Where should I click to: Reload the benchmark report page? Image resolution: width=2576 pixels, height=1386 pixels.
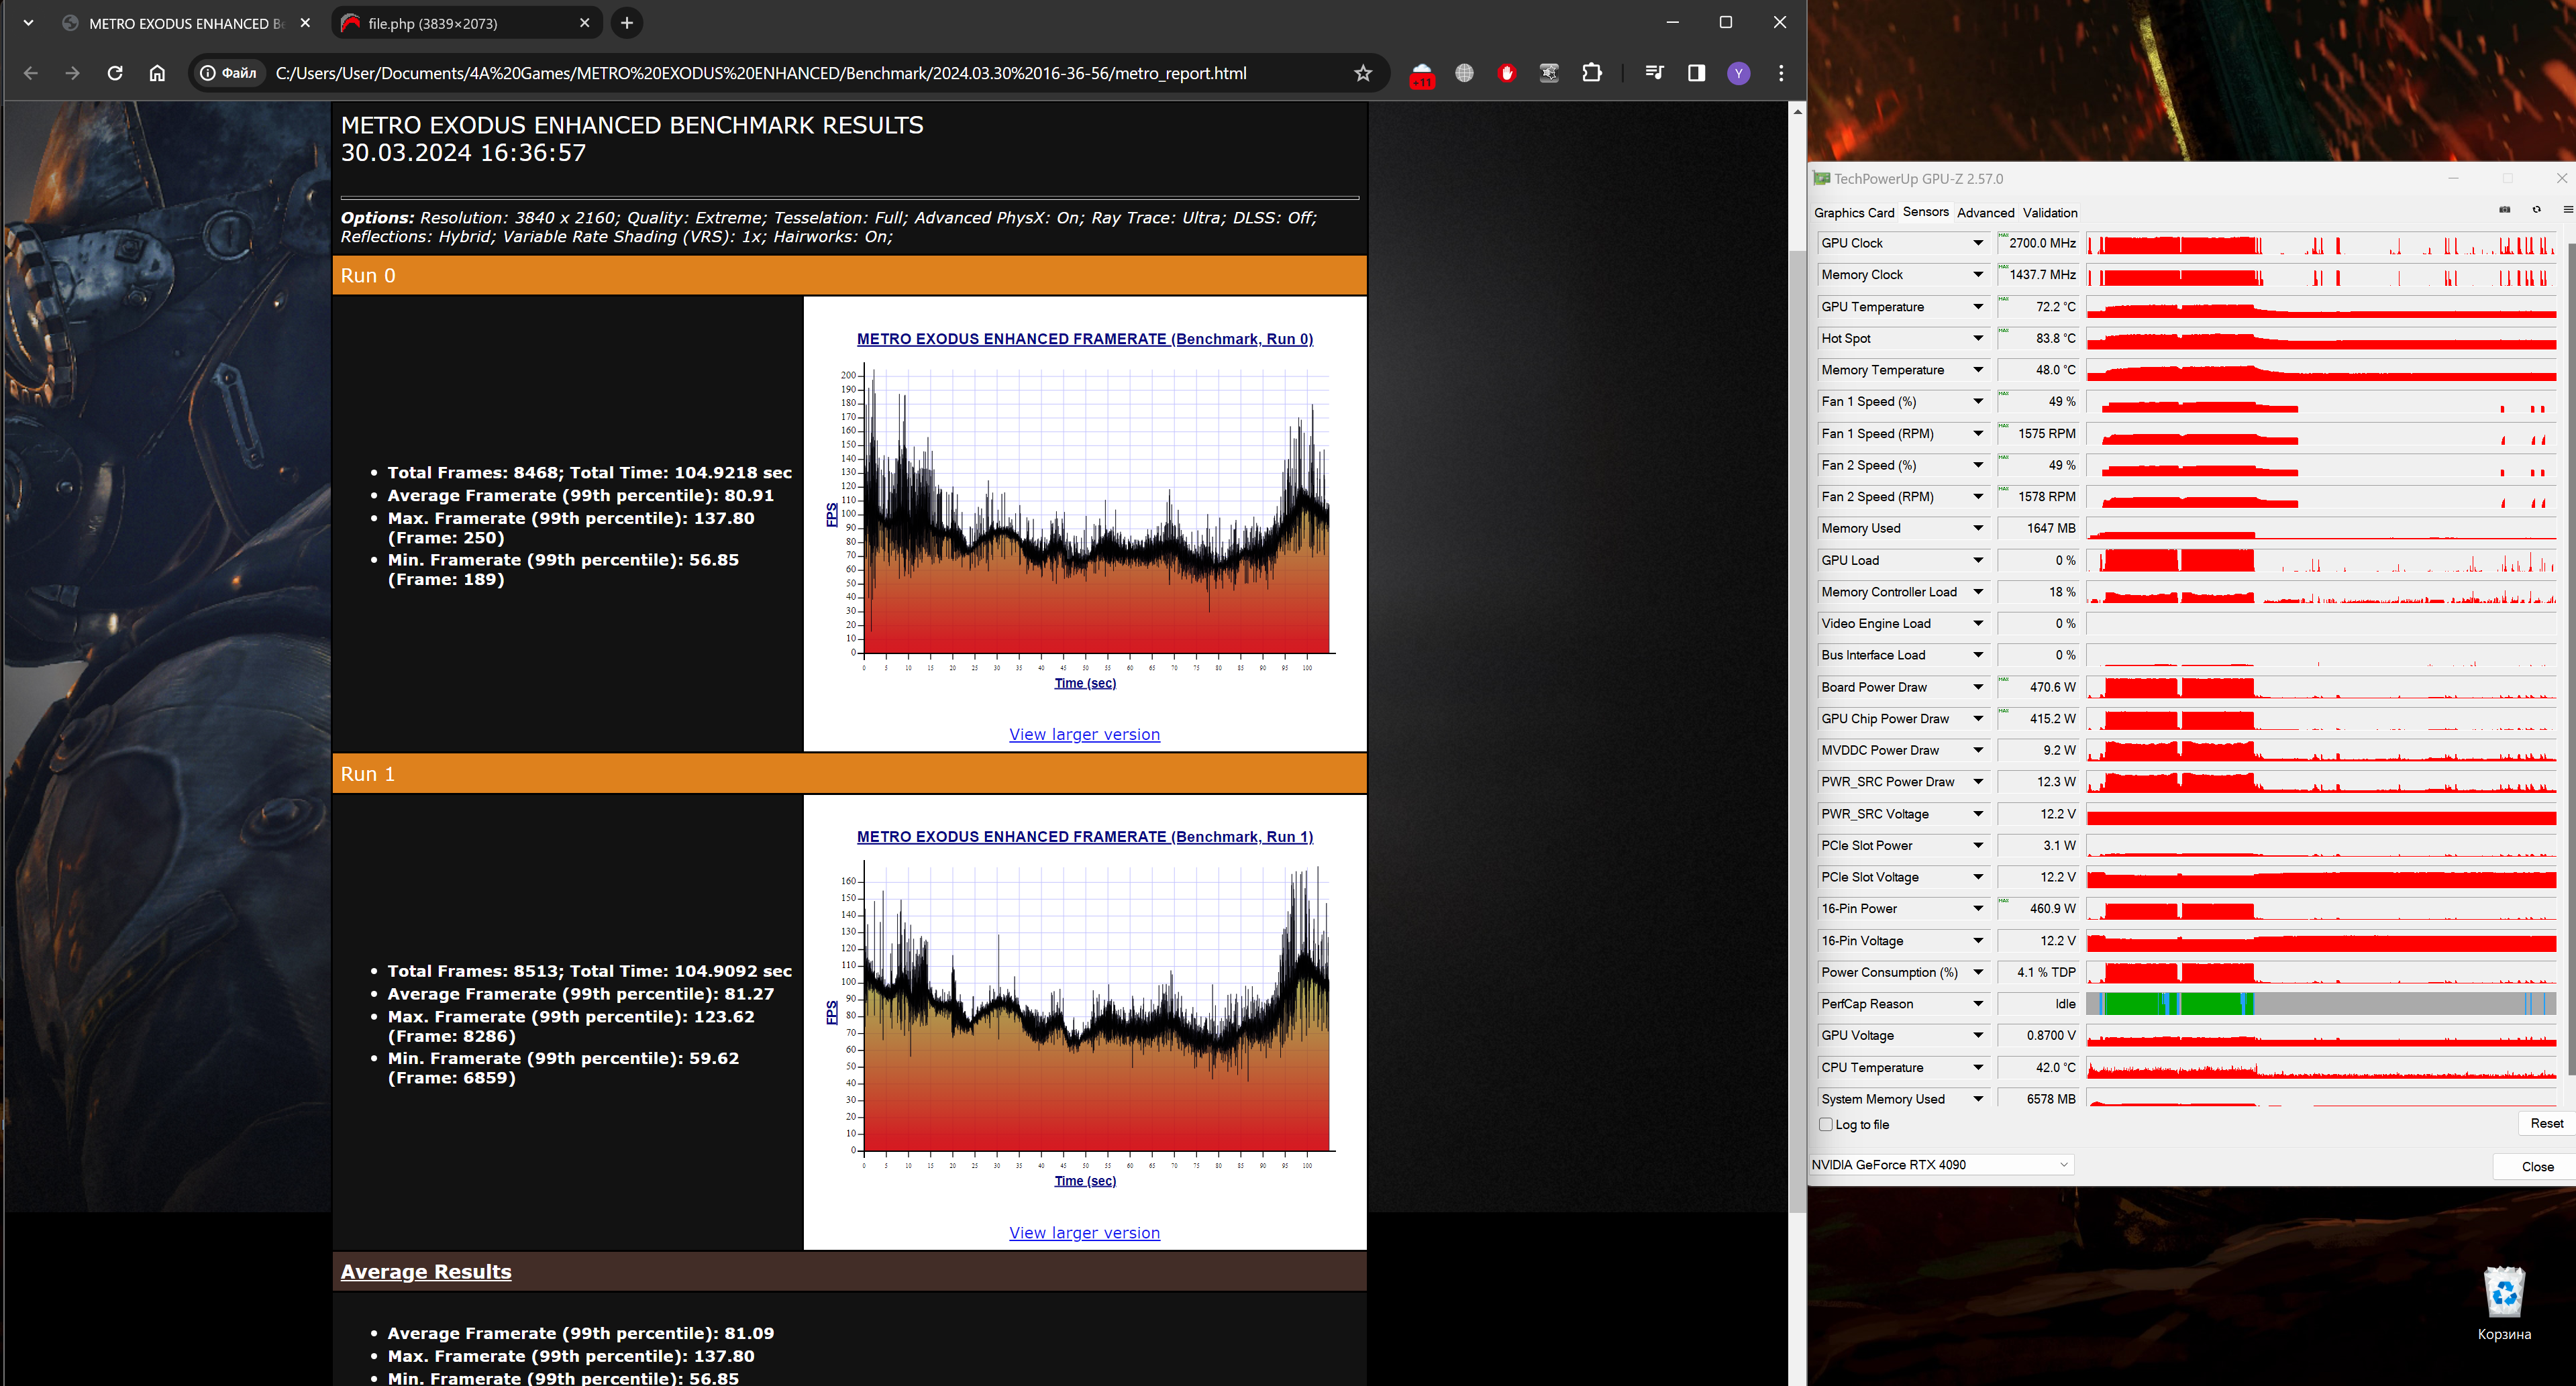click(115, 73)
